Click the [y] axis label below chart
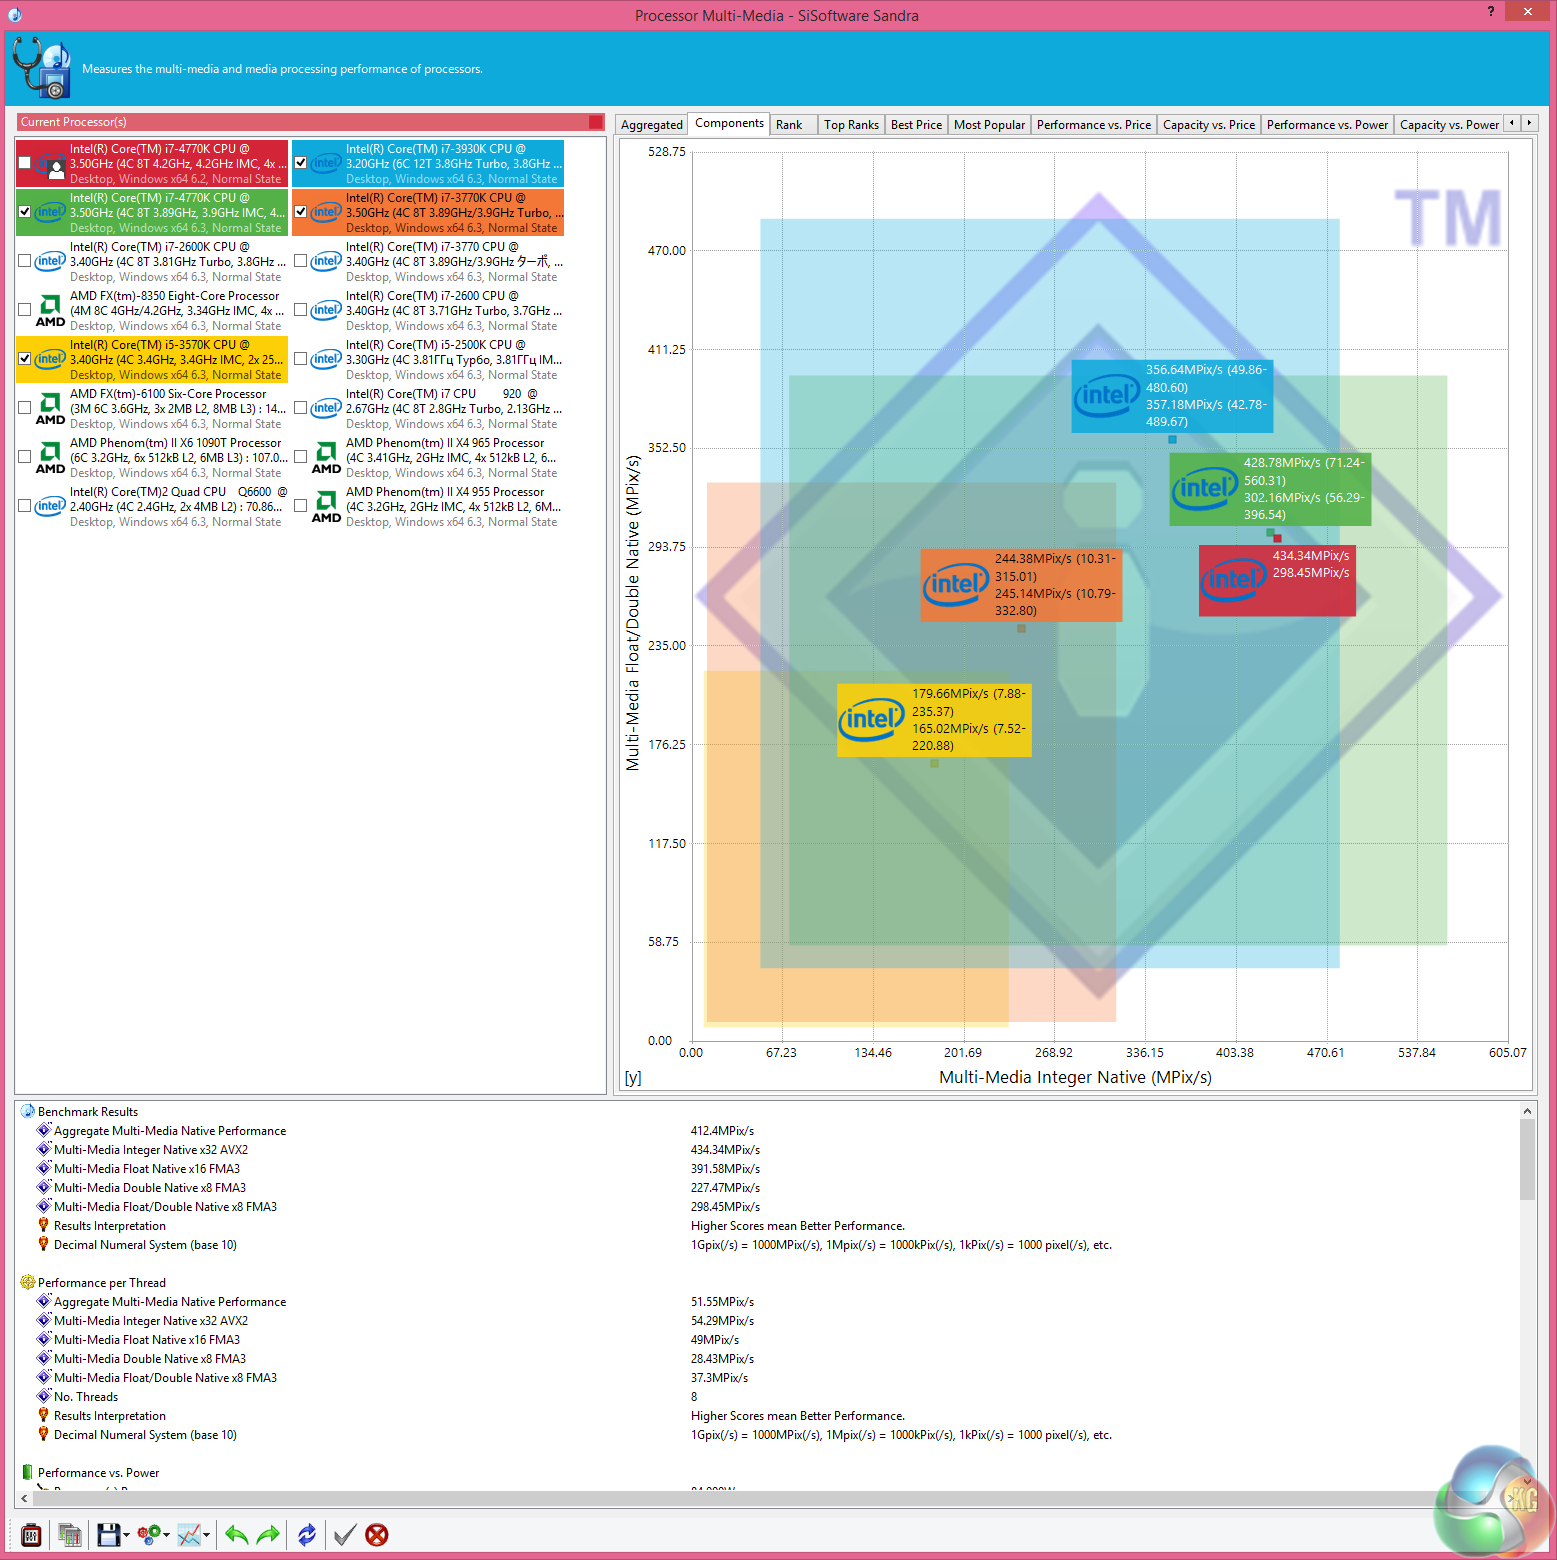Image resolution: width=1557 pixels, height=1560 pixels. click(x=633, y=1078)
